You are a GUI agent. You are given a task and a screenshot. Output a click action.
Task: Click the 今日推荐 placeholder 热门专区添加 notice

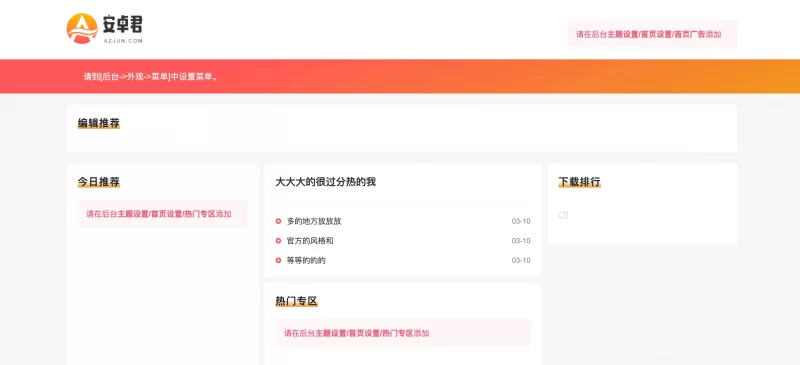[162, 214]
